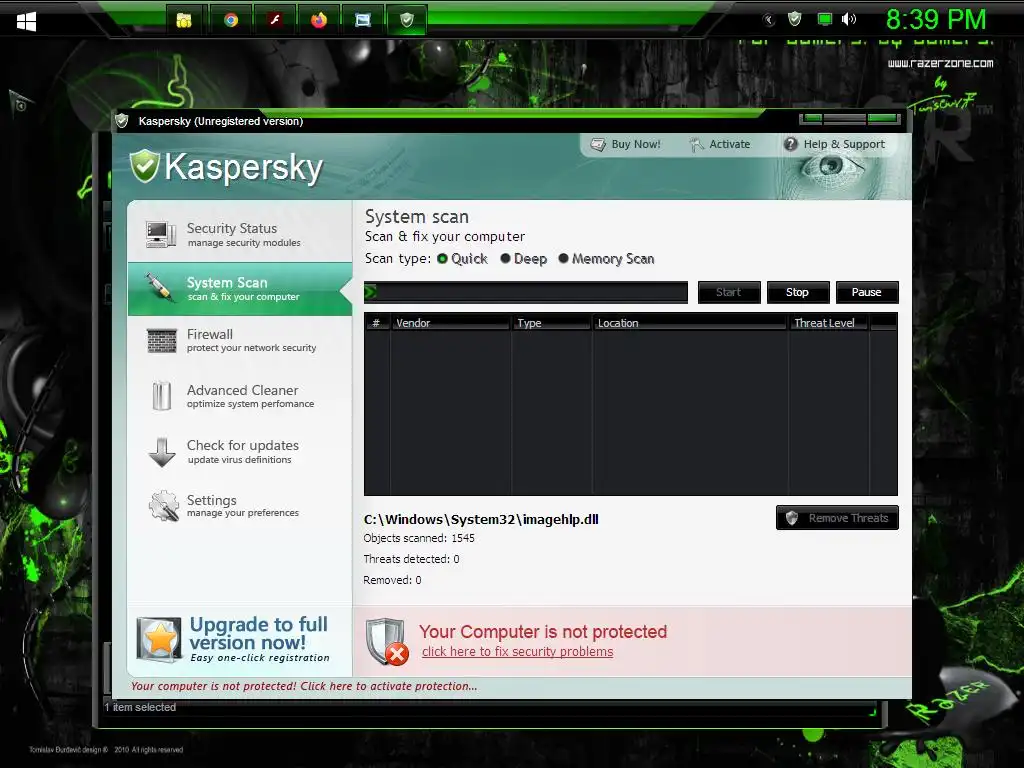Open the speaker volume tray icon

pos(848,20)
